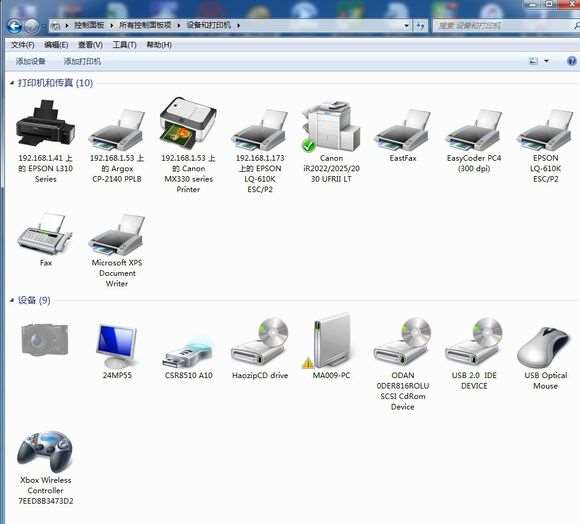Open the 编辑(E) menu

(56, 45)
